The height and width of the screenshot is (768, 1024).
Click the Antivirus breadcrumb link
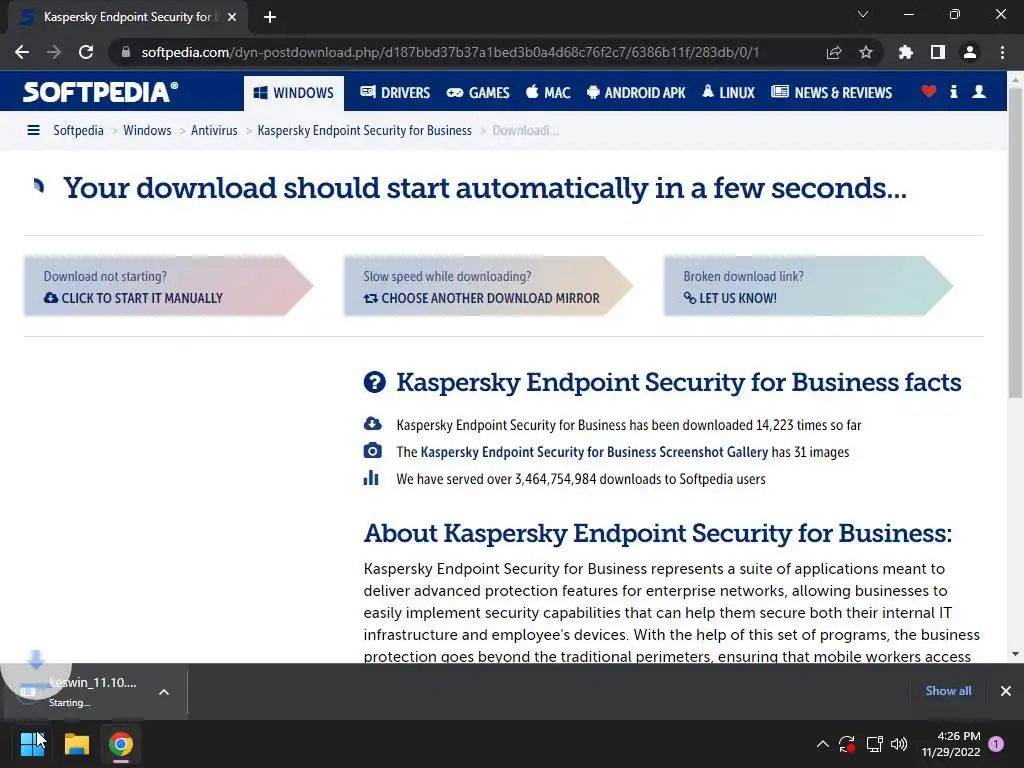tap(214, 131)
